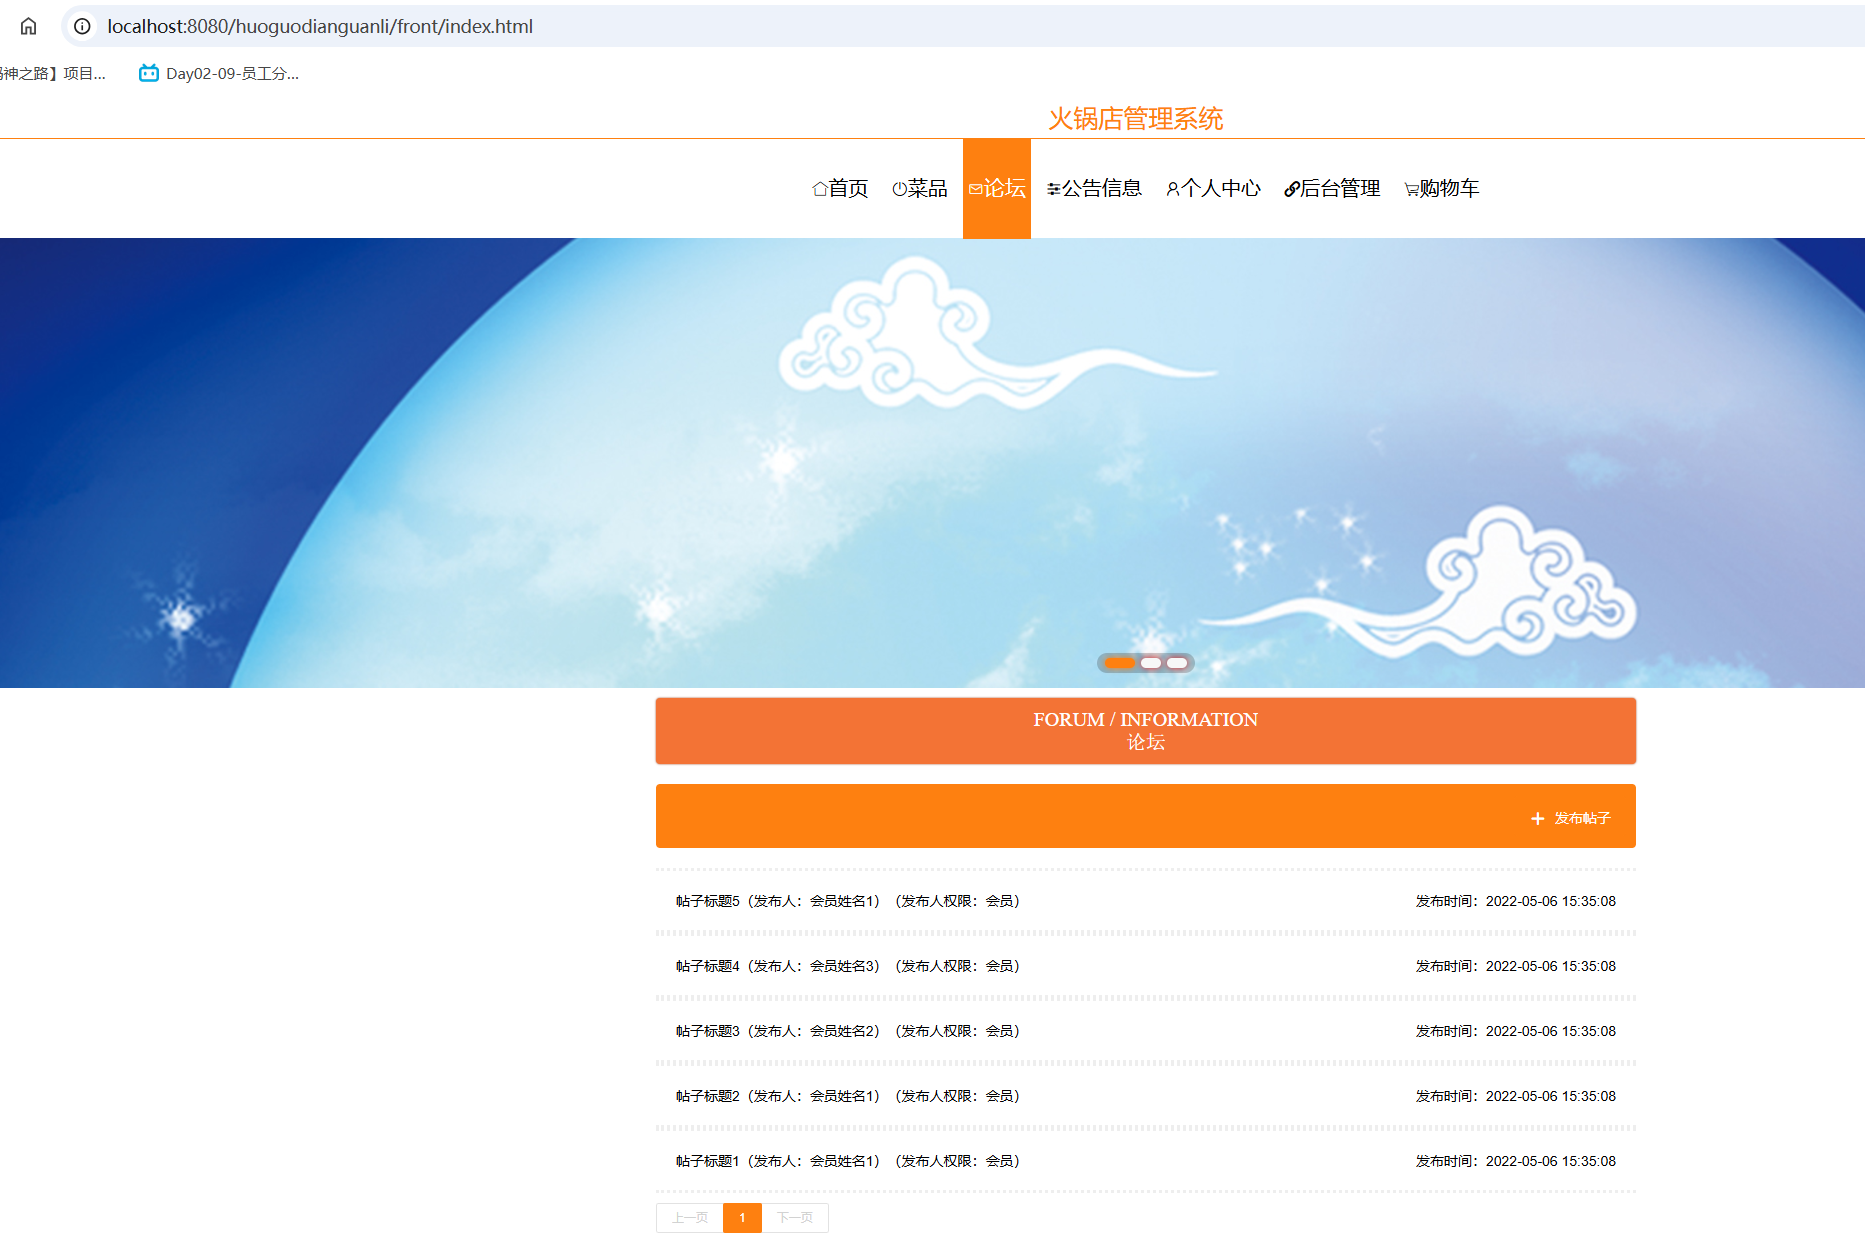This screenshot has height=1255, width=1865.
Task: Select the active 论坛 navigation tab
Action: tap(997, 189)
